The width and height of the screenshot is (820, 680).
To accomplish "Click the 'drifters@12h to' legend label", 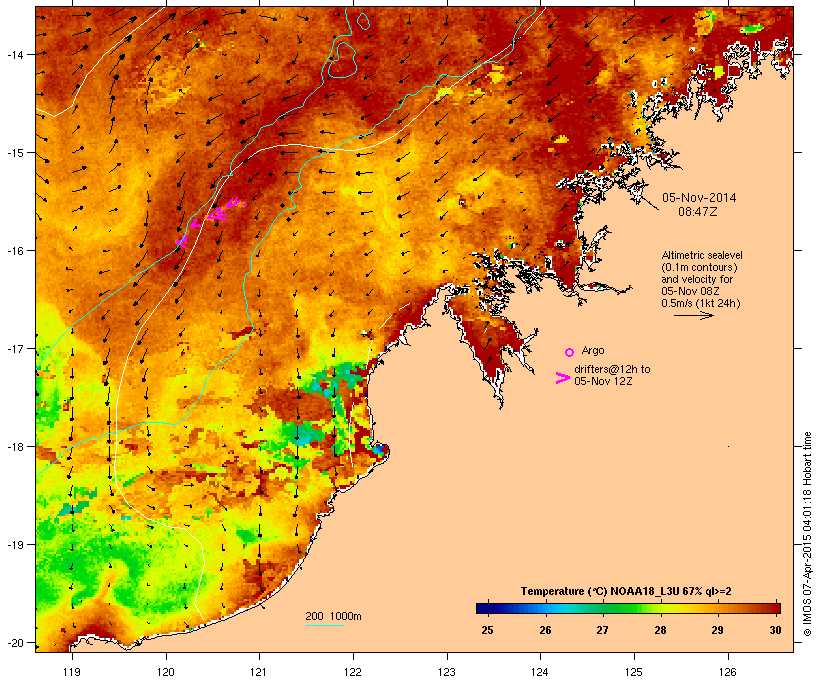I will pos(612,369).
